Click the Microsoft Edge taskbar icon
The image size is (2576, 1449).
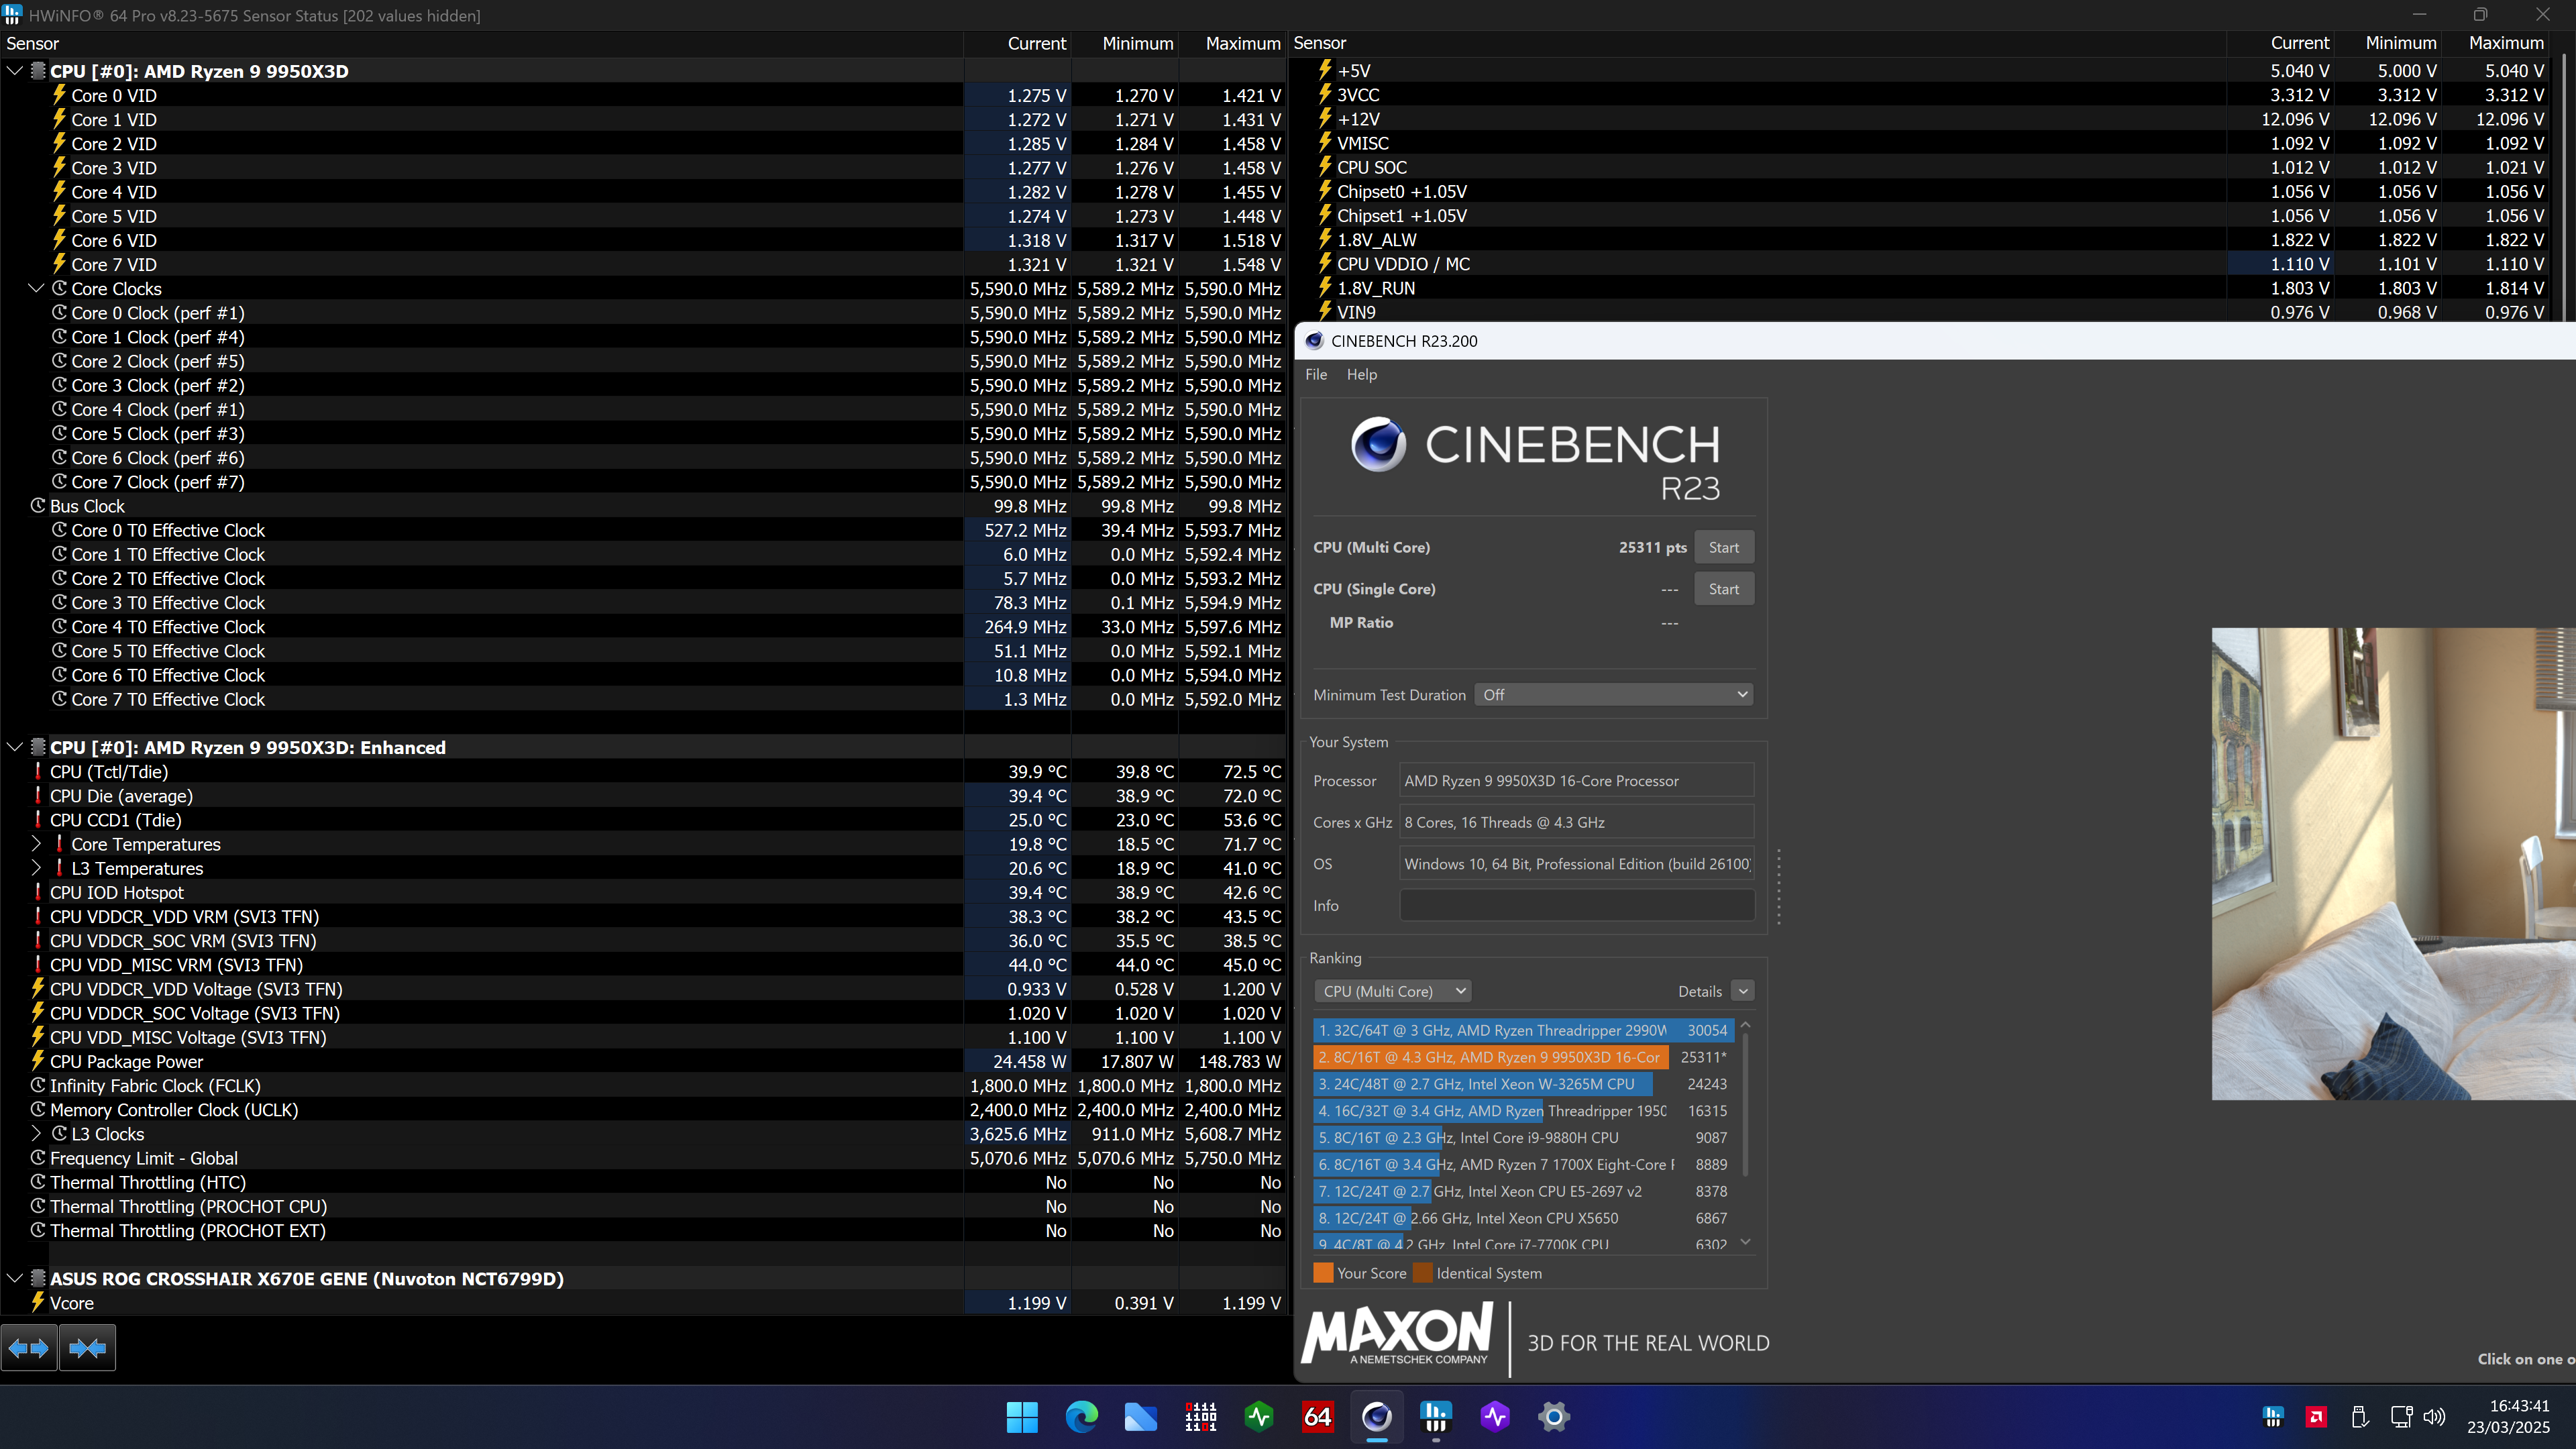tap(1081, 1416)
